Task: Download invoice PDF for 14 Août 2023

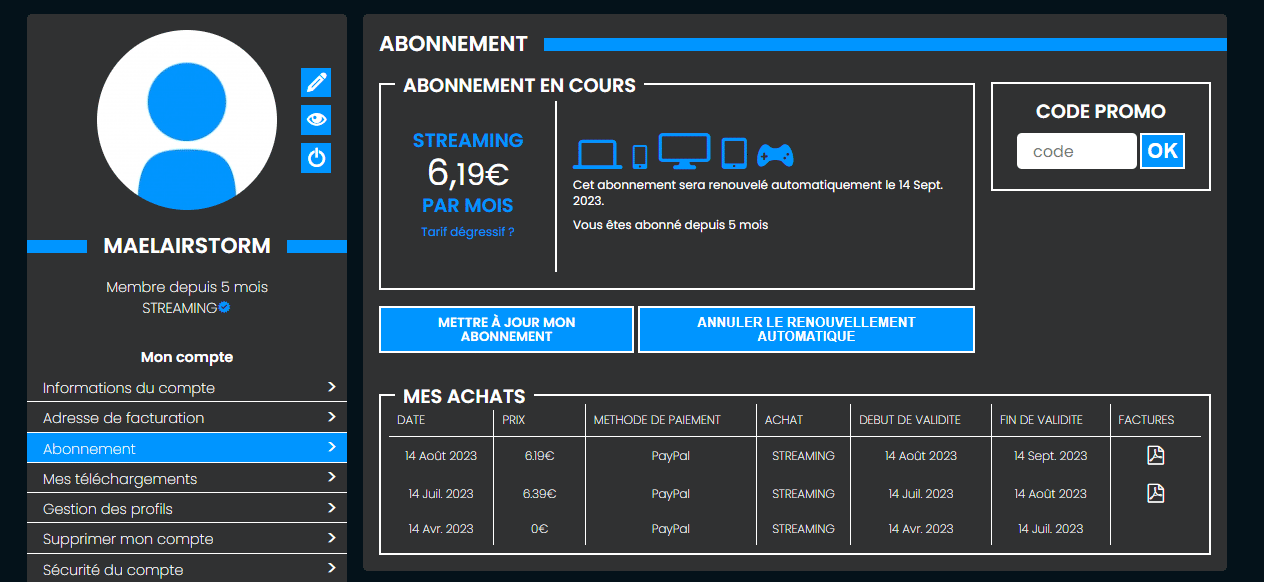Action: coord(1155,455)
